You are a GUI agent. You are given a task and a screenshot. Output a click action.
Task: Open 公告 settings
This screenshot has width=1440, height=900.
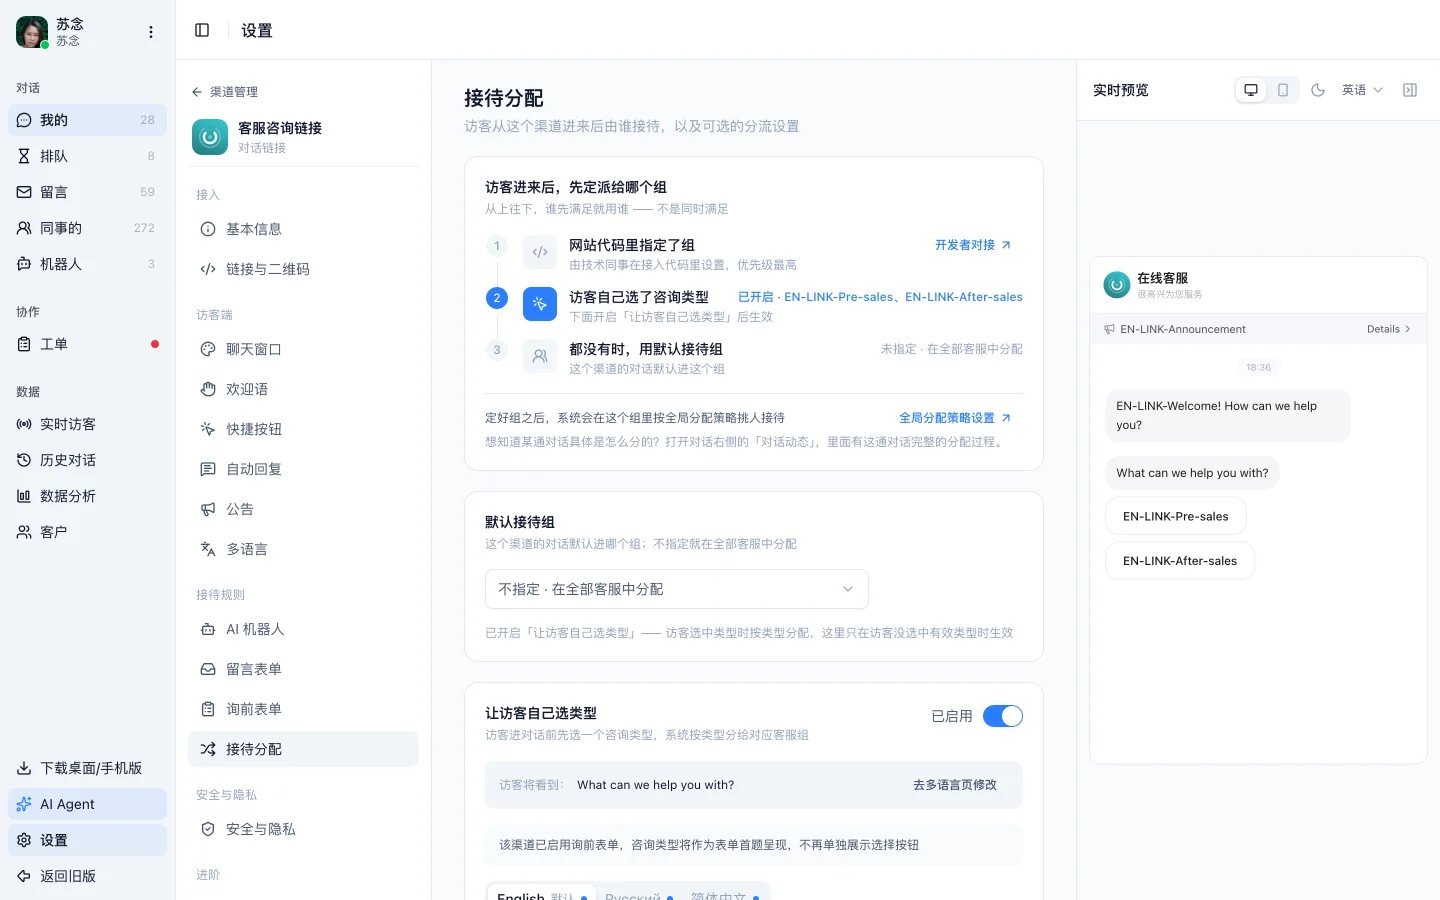303,509
